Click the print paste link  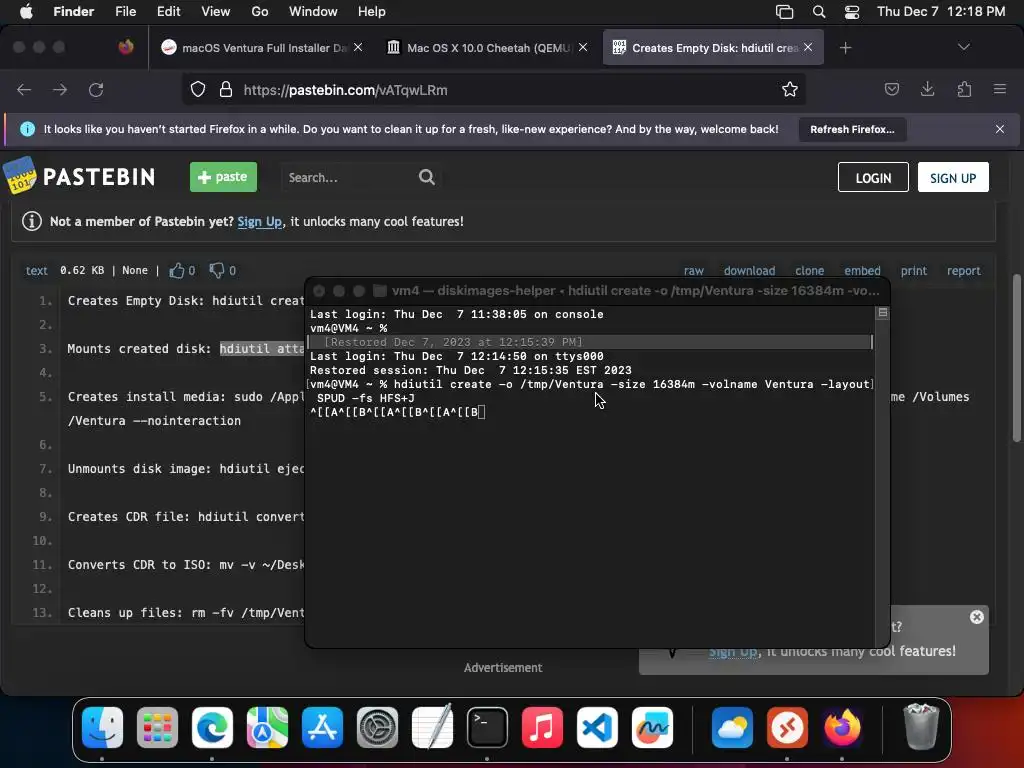pos(914,270)
